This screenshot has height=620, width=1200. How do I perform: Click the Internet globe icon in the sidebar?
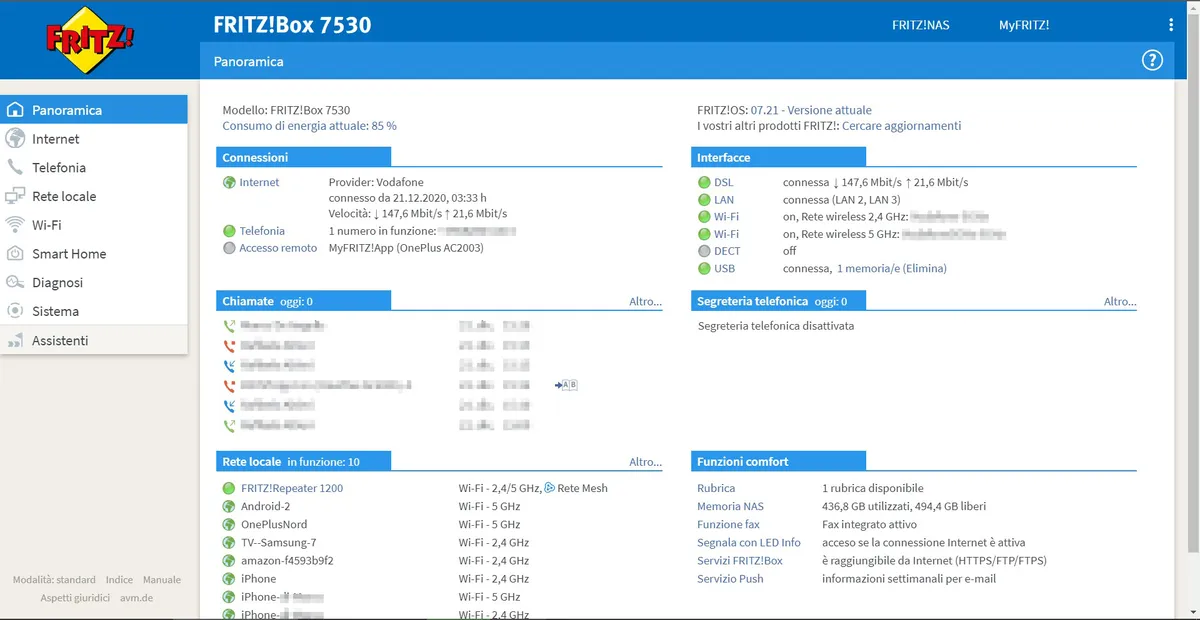pyautogui.click(x=15, y=139)
